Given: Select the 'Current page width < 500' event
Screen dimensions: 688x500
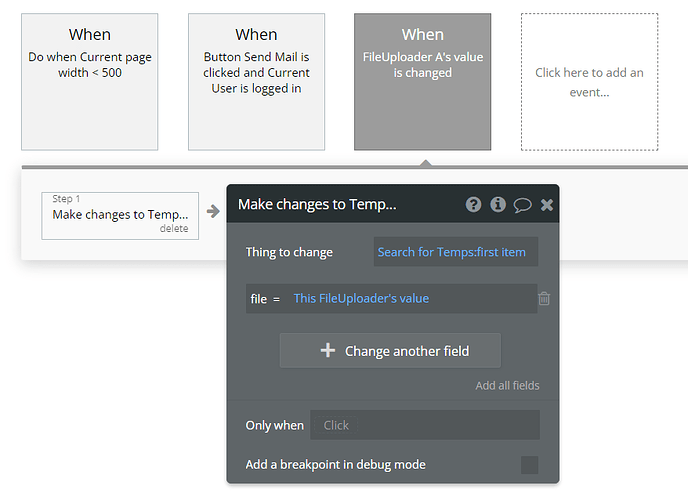Looking at the screenshot, I should [90, 81].
